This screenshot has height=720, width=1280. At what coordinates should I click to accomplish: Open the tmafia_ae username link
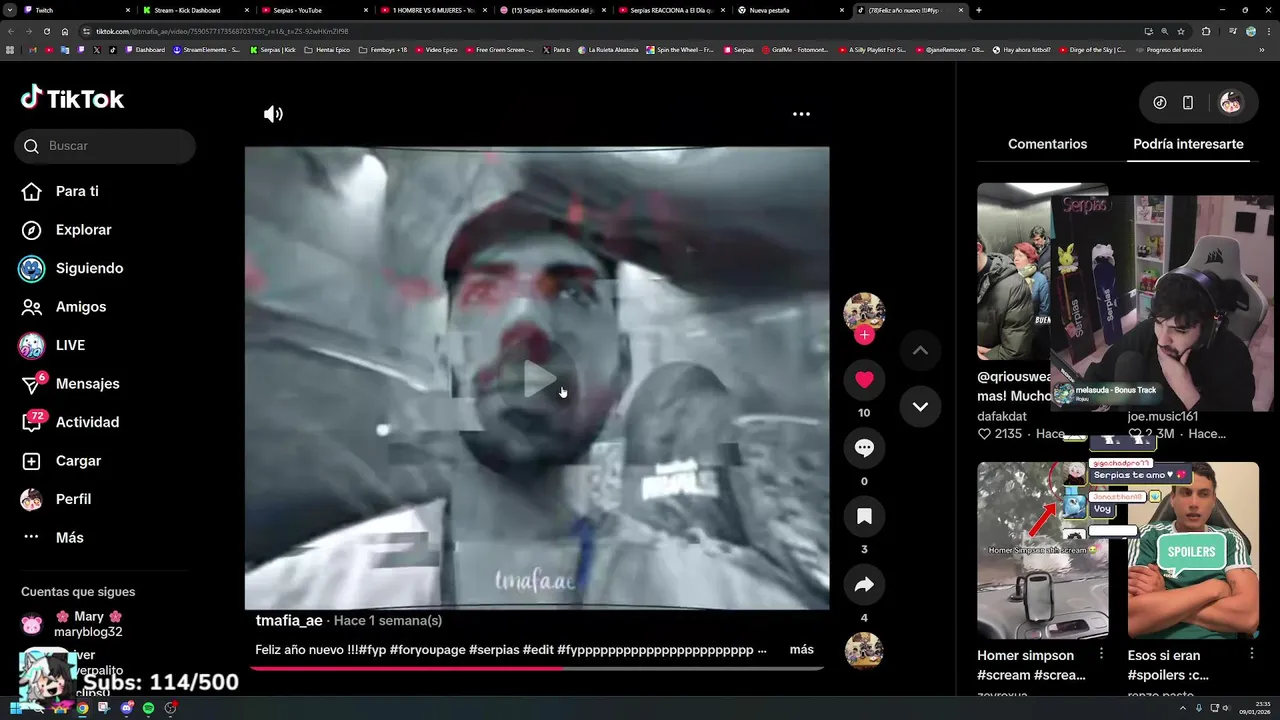[x=289, y=621]
